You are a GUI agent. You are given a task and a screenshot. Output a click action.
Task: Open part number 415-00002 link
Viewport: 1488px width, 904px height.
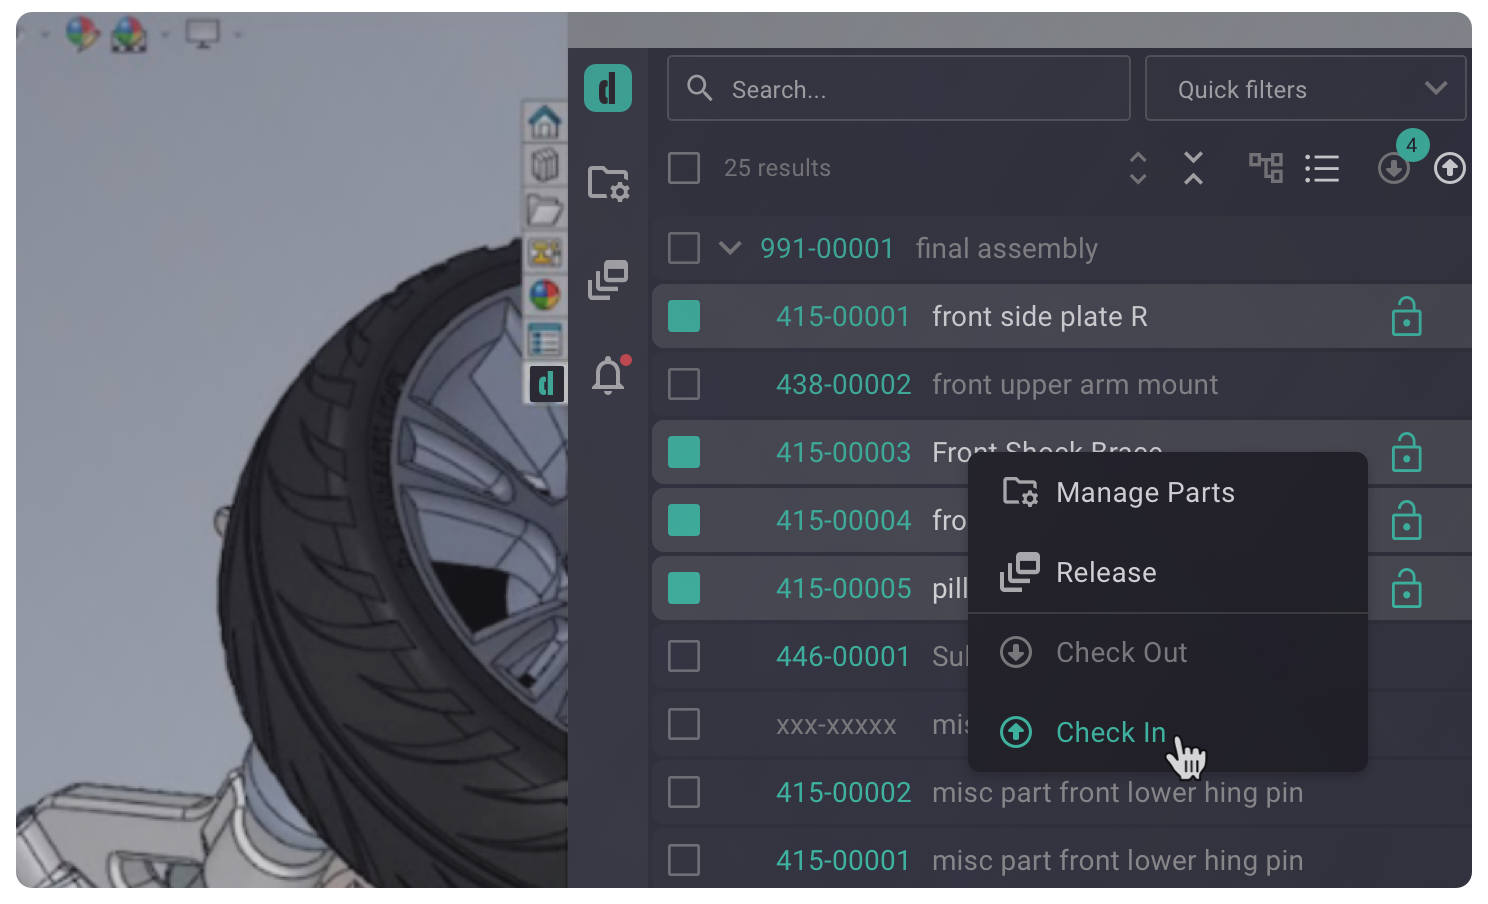click(843, 792)
